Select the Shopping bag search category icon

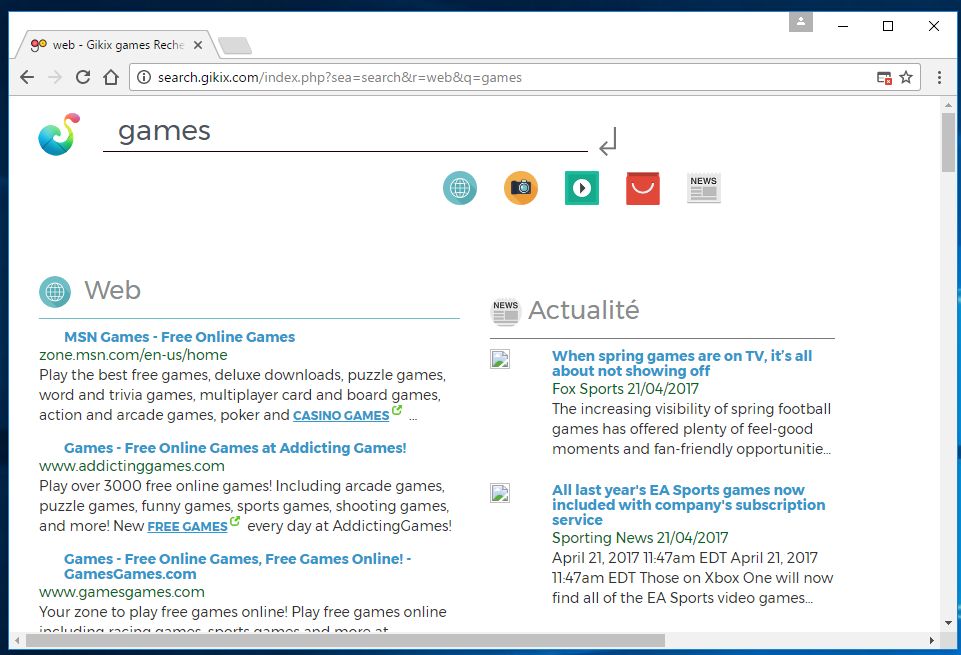pos(643,188)
